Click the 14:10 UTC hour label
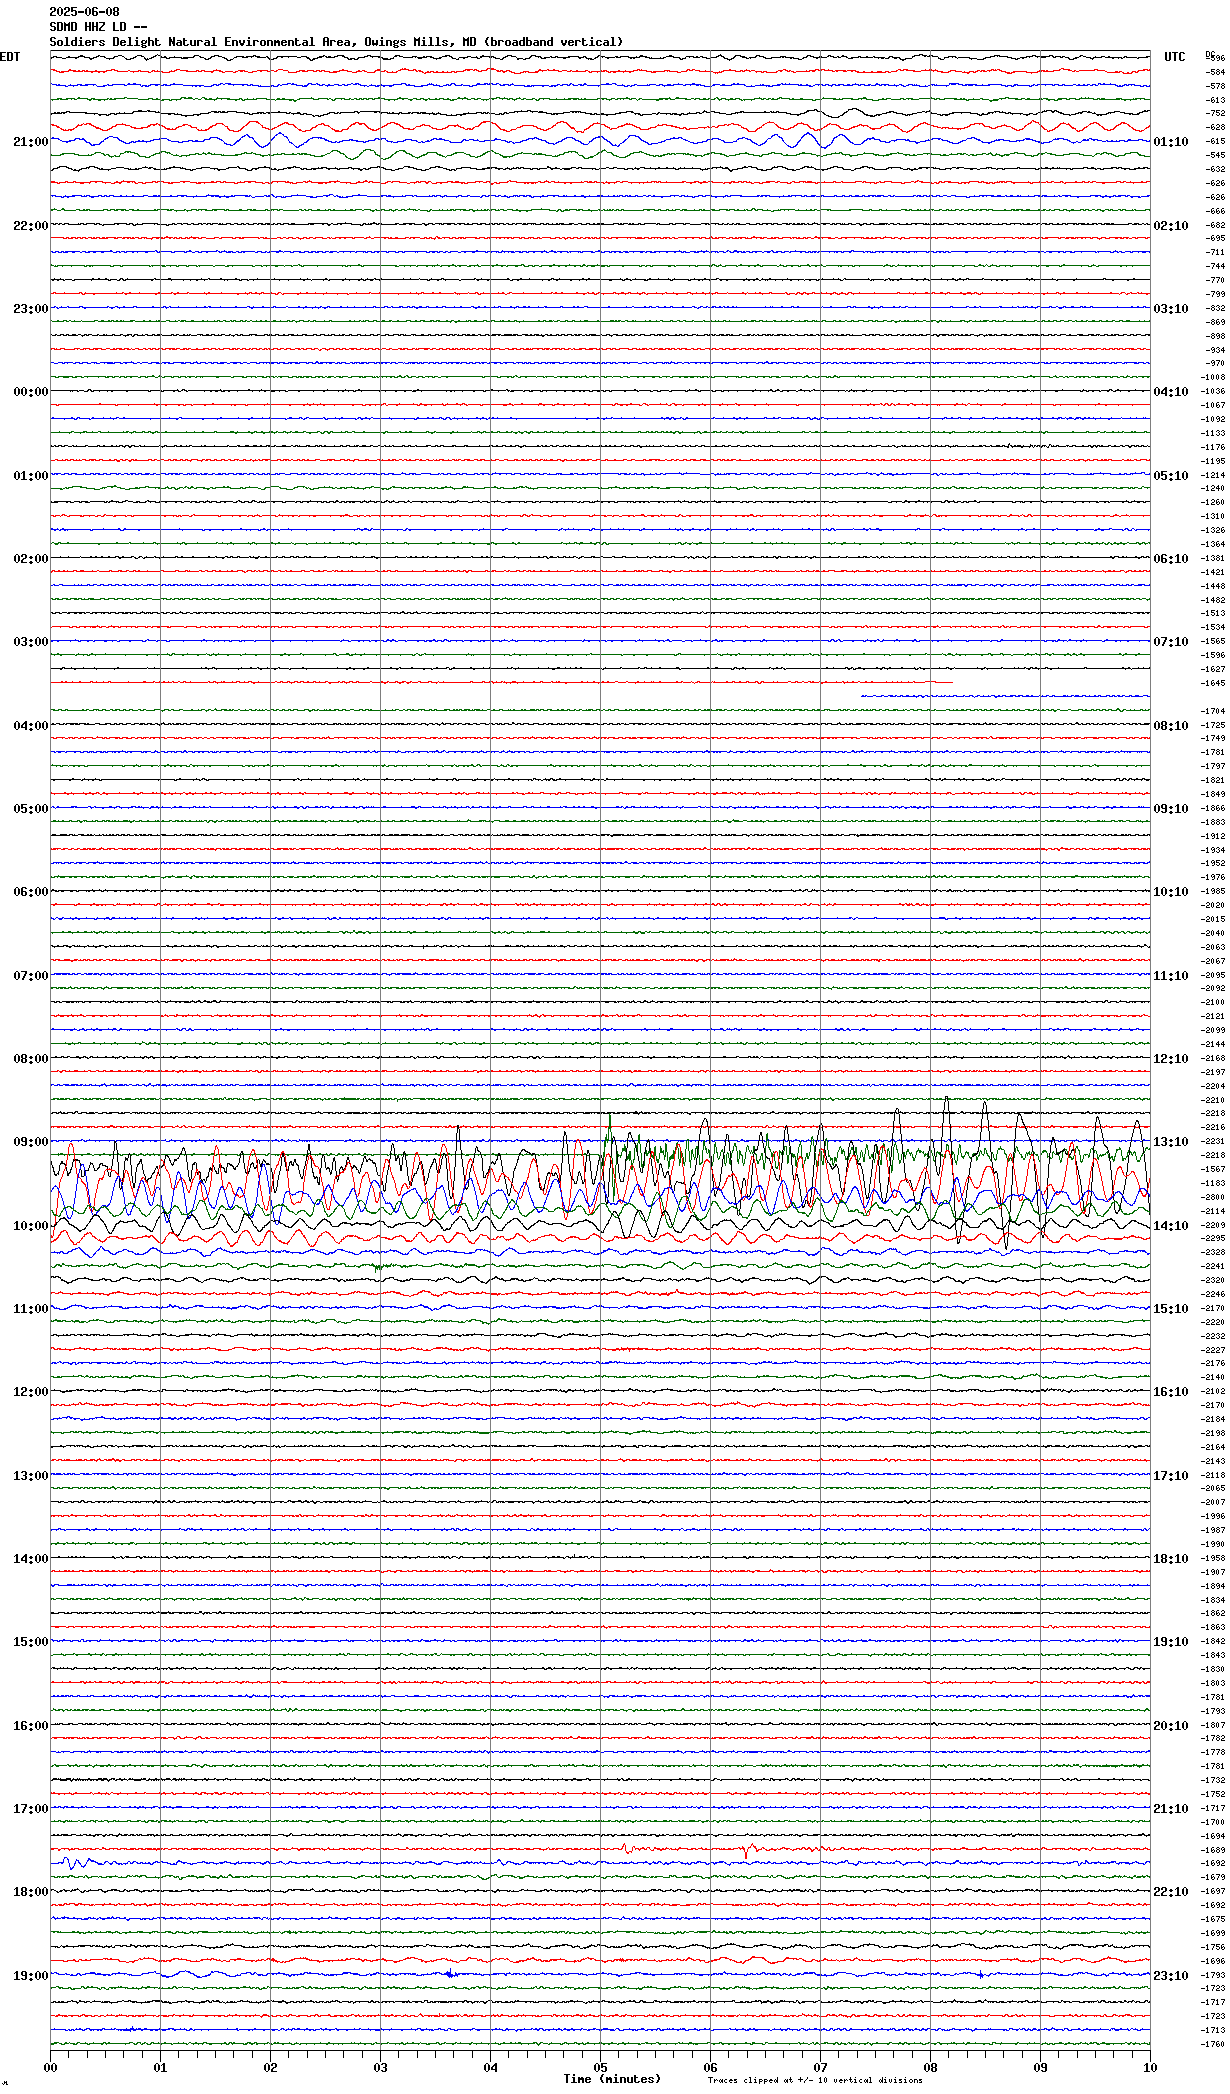 pyautogui.click(x=1171, y=1226)
